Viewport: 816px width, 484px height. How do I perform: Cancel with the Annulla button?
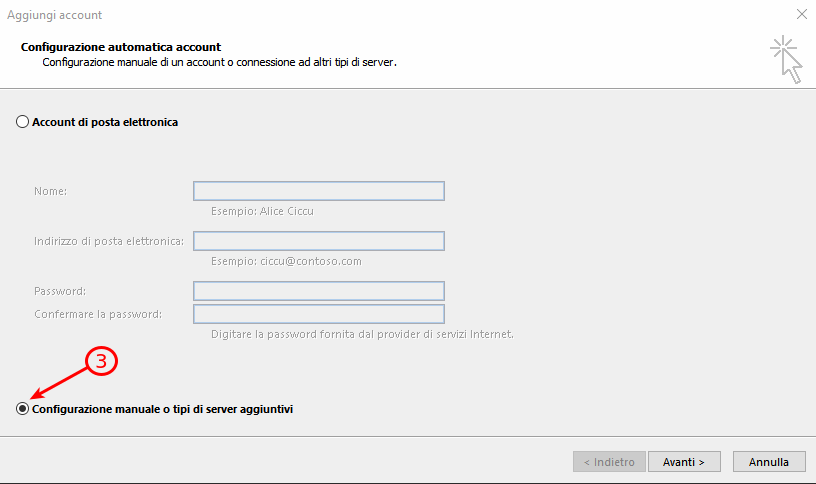tap(769, 462)
